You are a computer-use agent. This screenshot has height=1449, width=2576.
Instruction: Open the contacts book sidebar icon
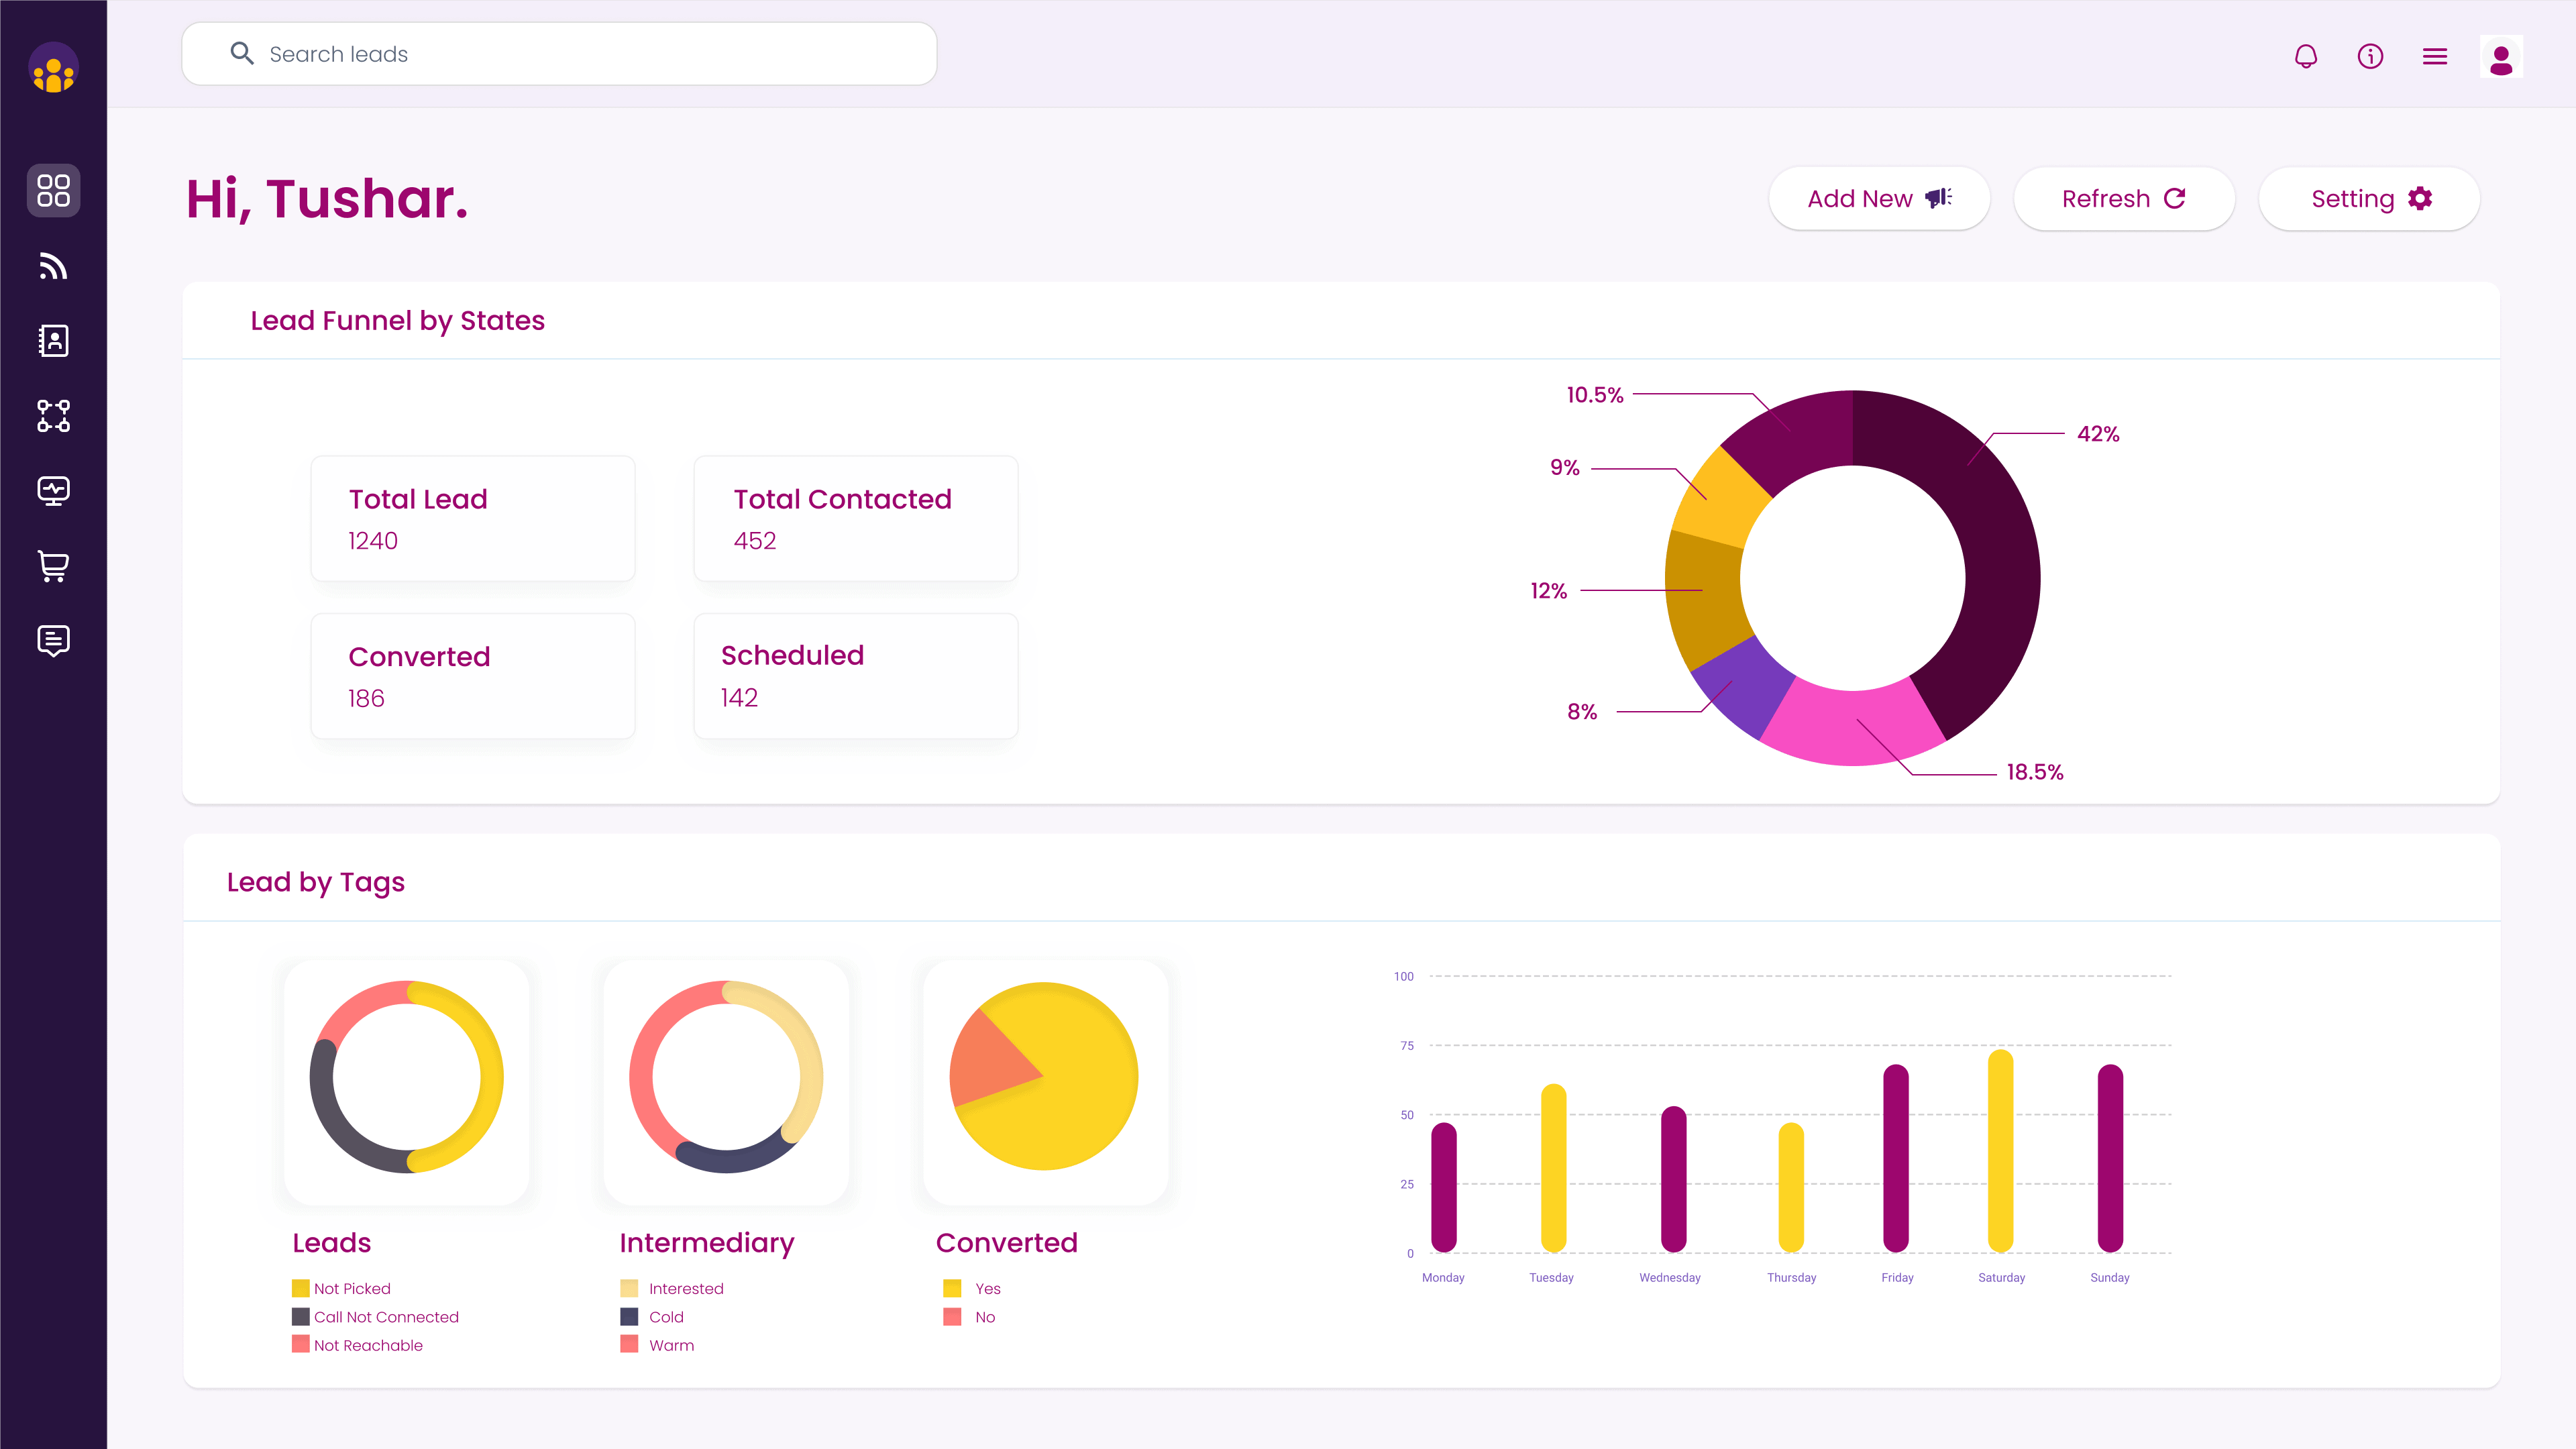click(x=53, y=341)
